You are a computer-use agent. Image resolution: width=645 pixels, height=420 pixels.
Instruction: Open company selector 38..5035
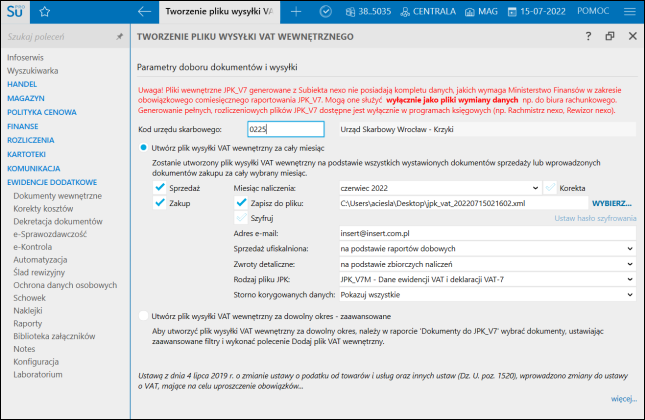click(x=368, y=12)
